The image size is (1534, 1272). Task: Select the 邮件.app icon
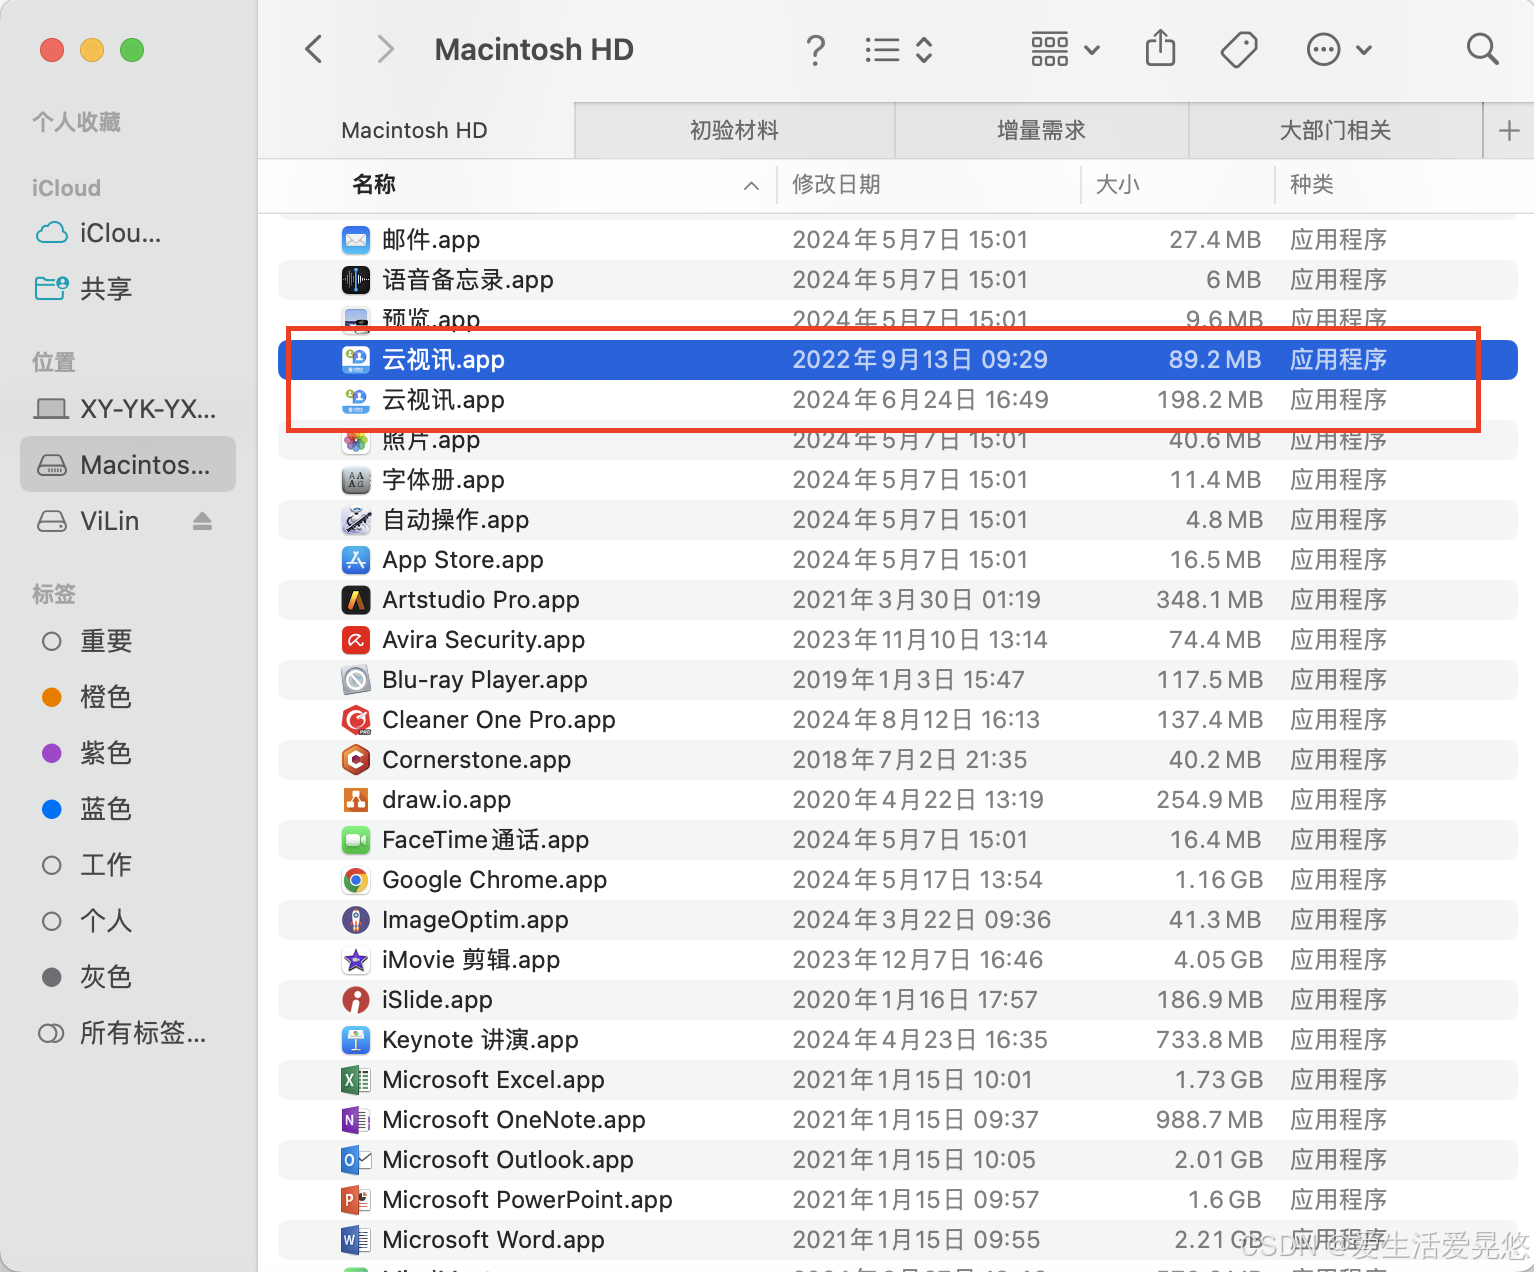[x=356, y=239]
